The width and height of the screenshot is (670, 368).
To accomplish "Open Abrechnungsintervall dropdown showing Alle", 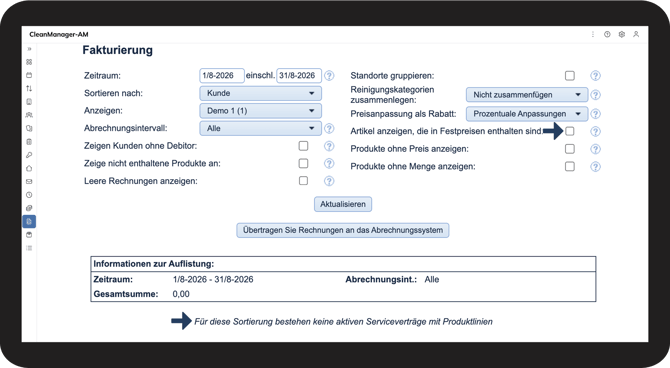I will point(261,128).
